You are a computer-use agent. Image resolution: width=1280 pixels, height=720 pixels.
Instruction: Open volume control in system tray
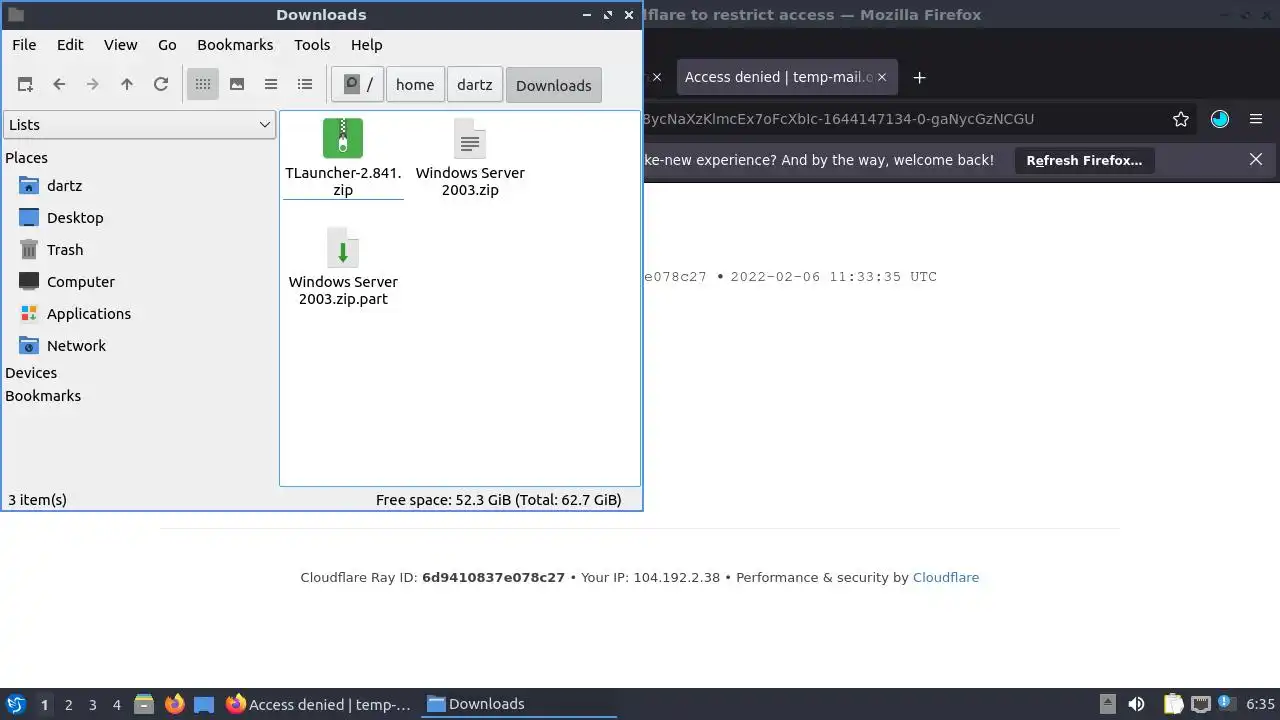point(1136,704)
